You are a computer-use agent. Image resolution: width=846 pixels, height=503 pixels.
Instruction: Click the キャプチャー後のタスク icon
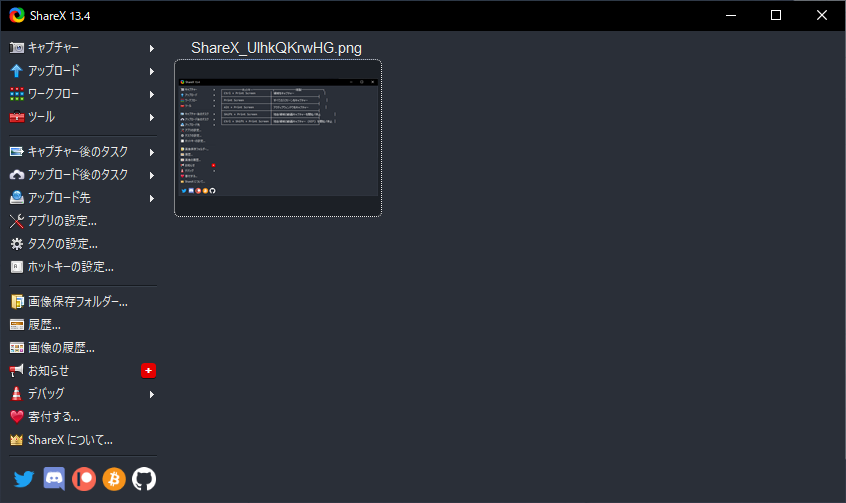click(17, 152)
